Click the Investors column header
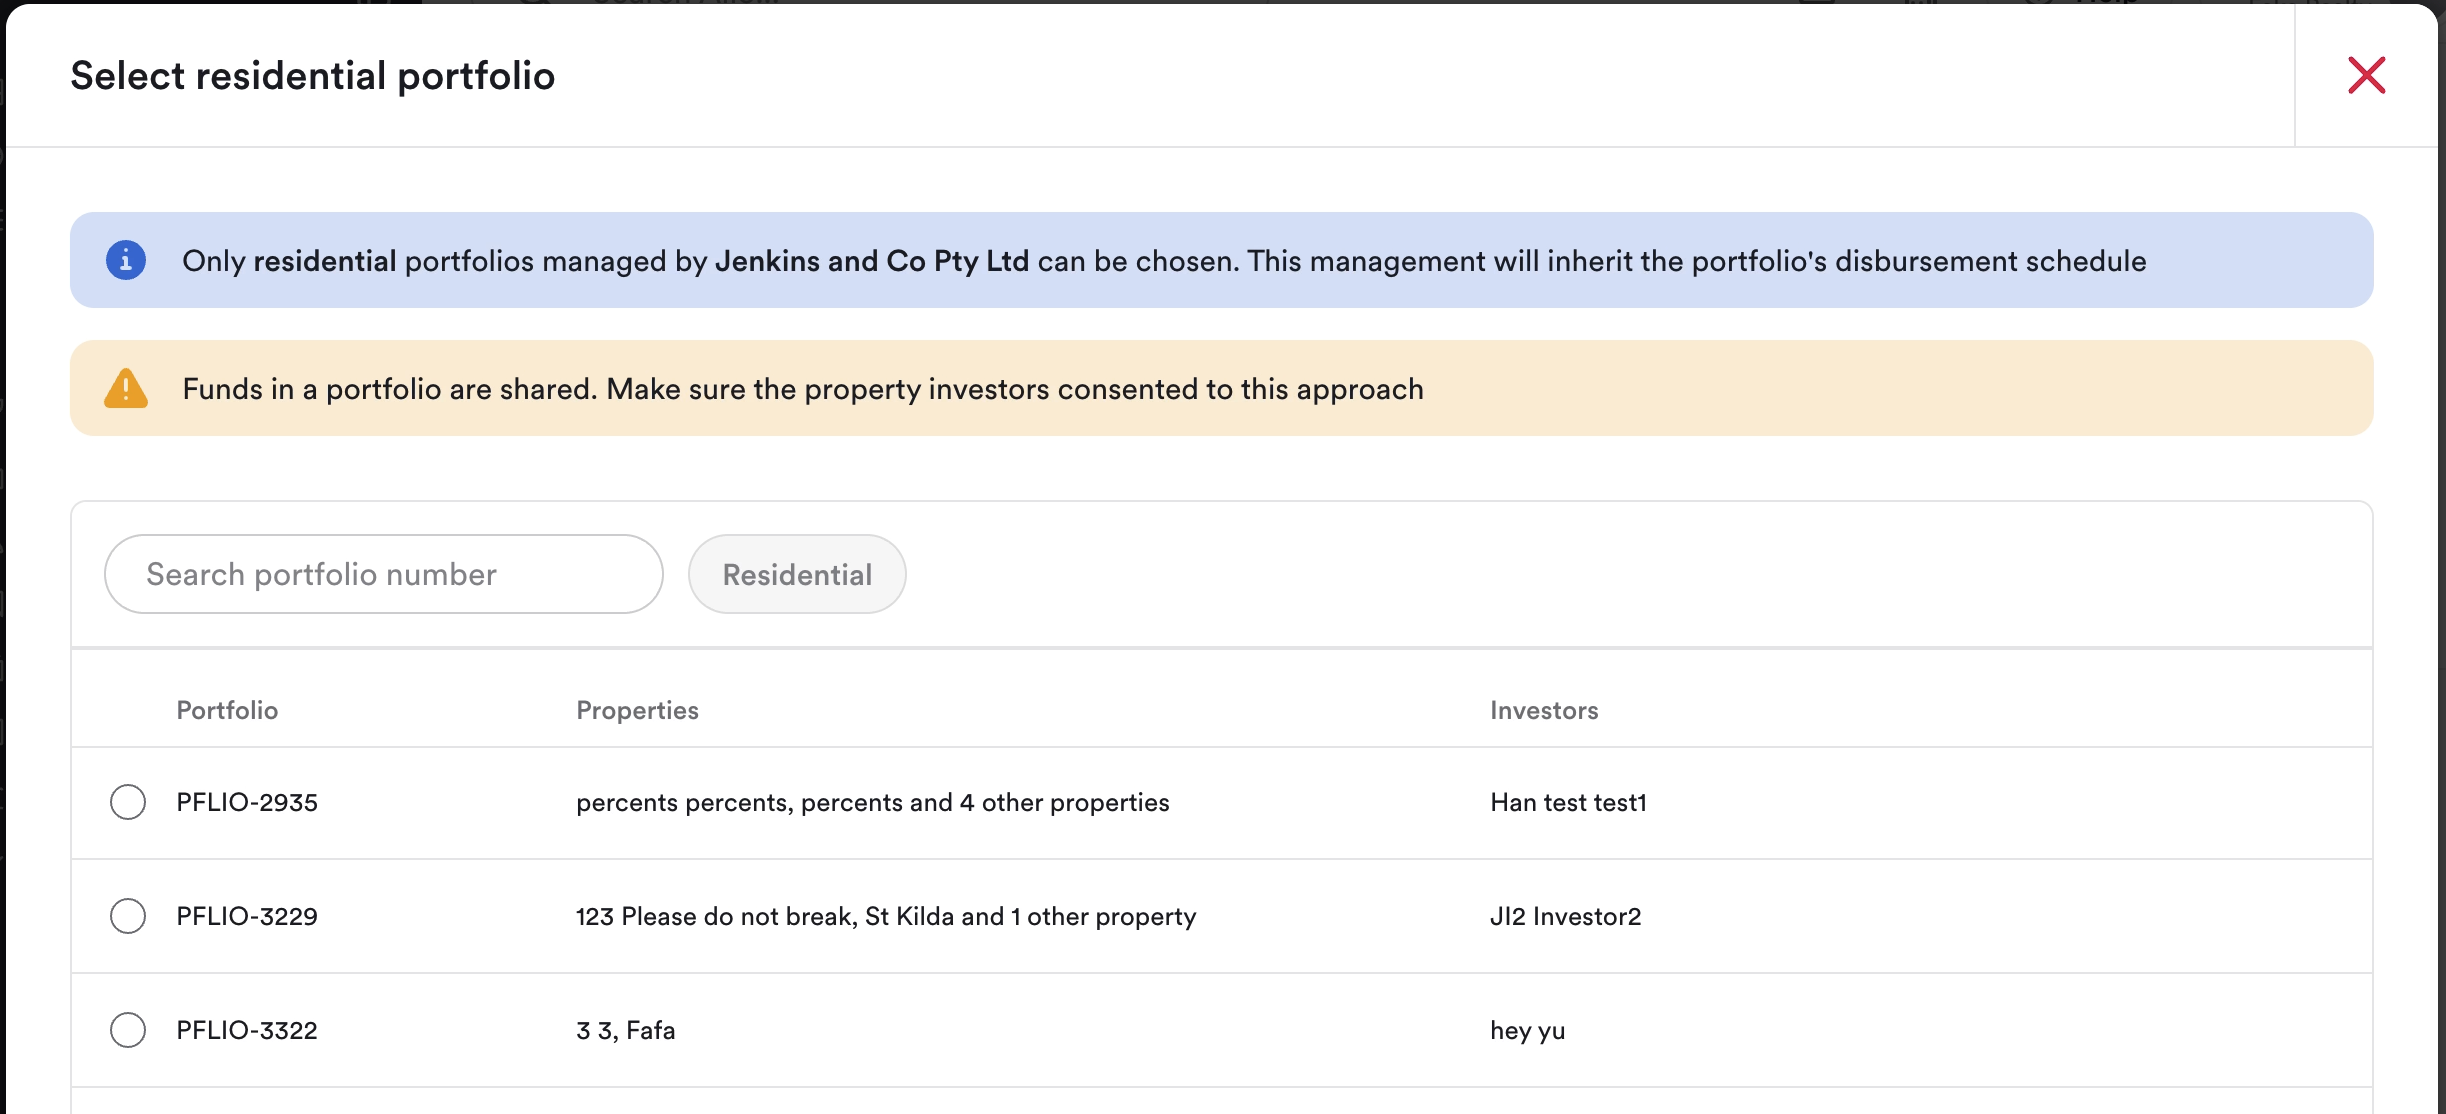Viewport: 2446px width, 1114px height. (1544, 710)
